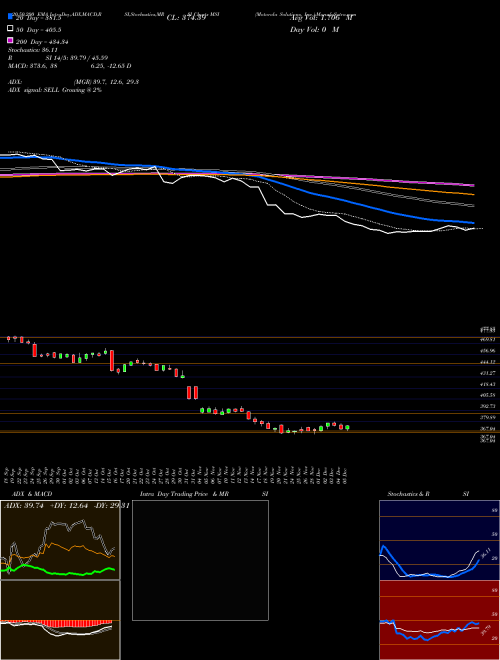500x660 pixels.
Task: Click the 431.27 price axis label
Action: click(x=488, y=373)
